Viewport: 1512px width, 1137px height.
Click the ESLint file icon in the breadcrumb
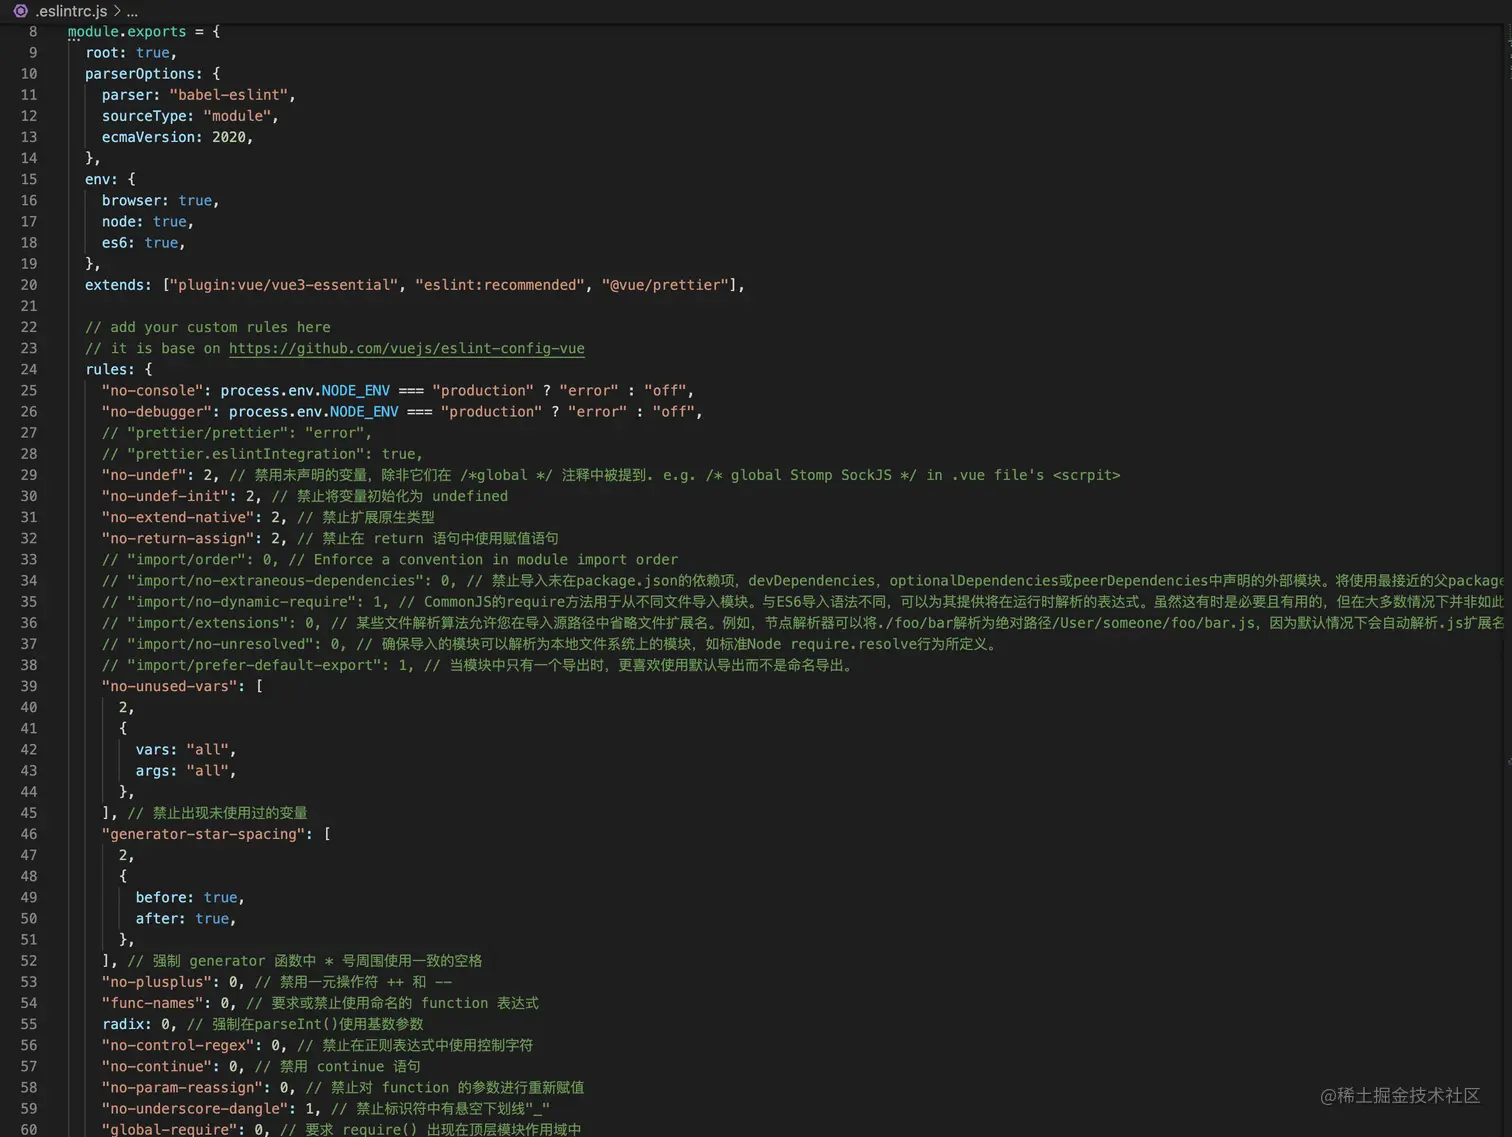point(20,11)
